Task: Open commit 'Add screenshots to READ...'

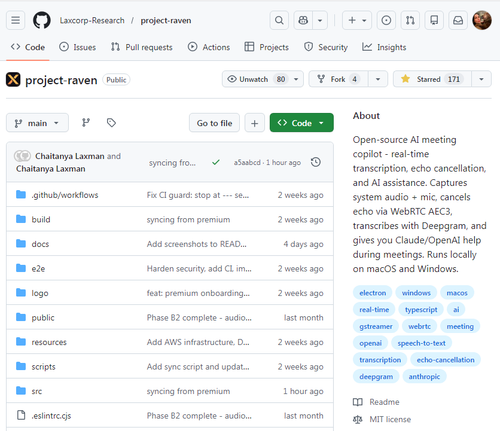Action: click(x=197, y=244)
